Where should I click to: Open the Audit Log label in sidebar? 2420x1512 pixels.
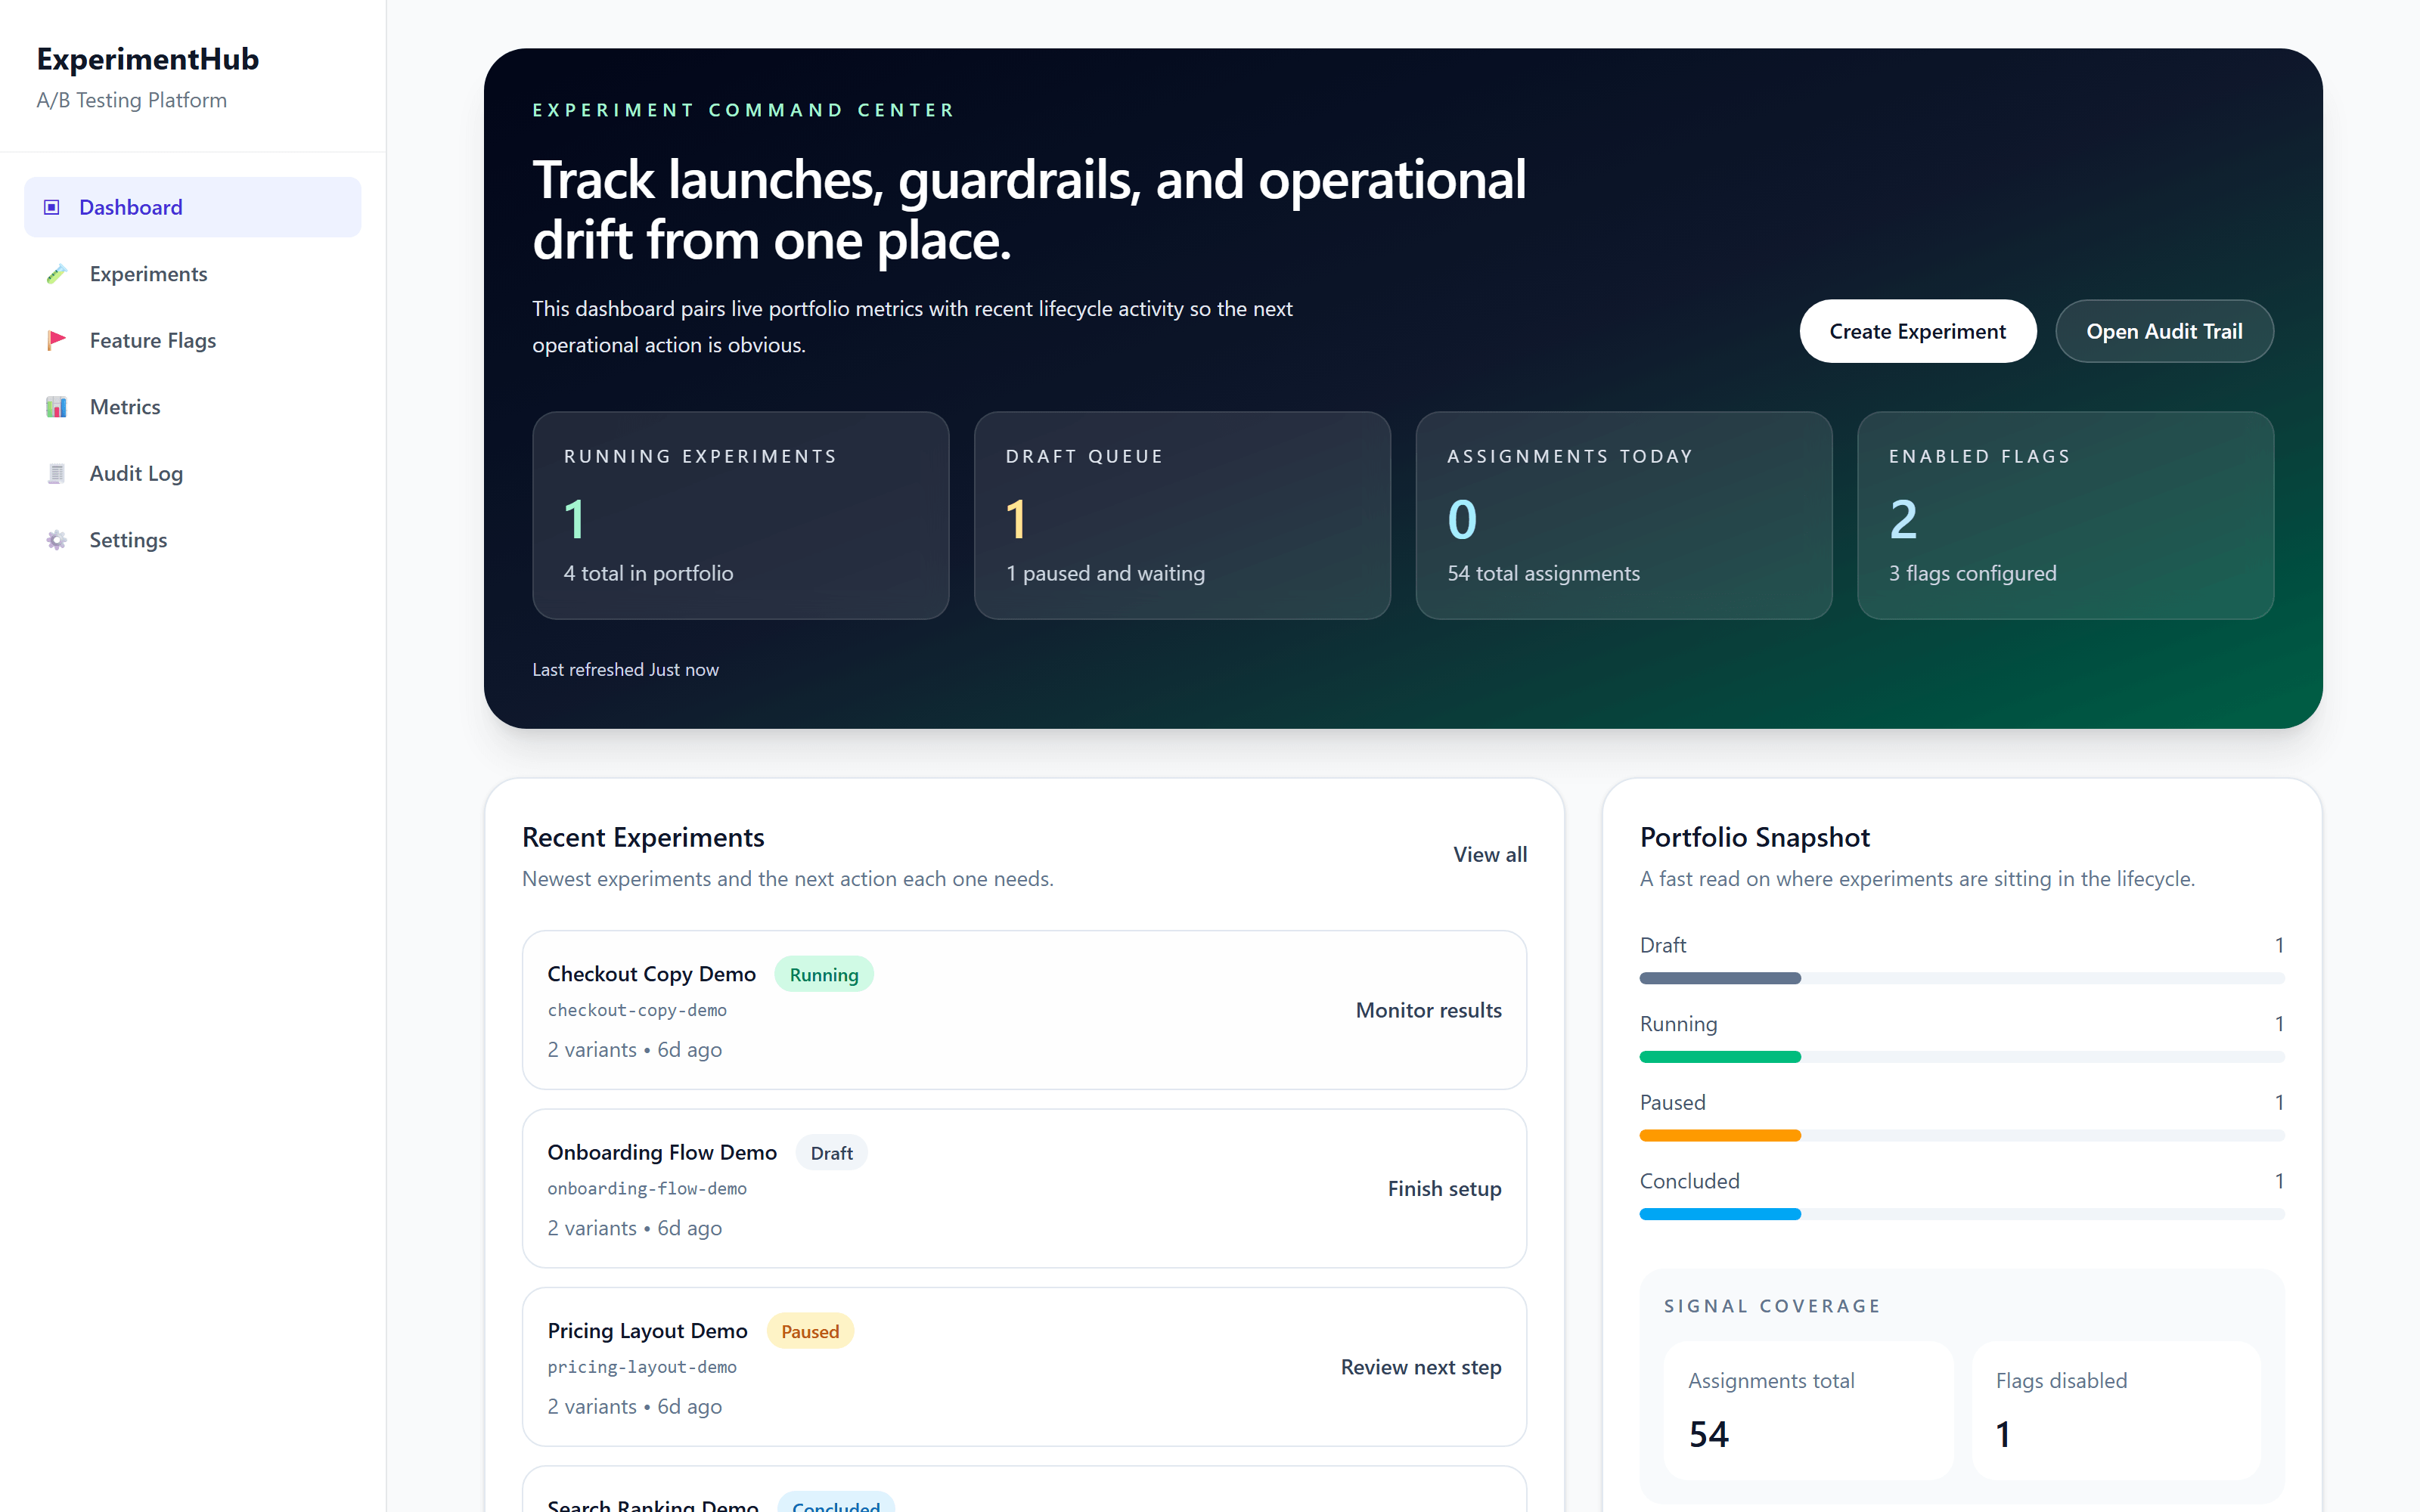[x=136, y=473]
